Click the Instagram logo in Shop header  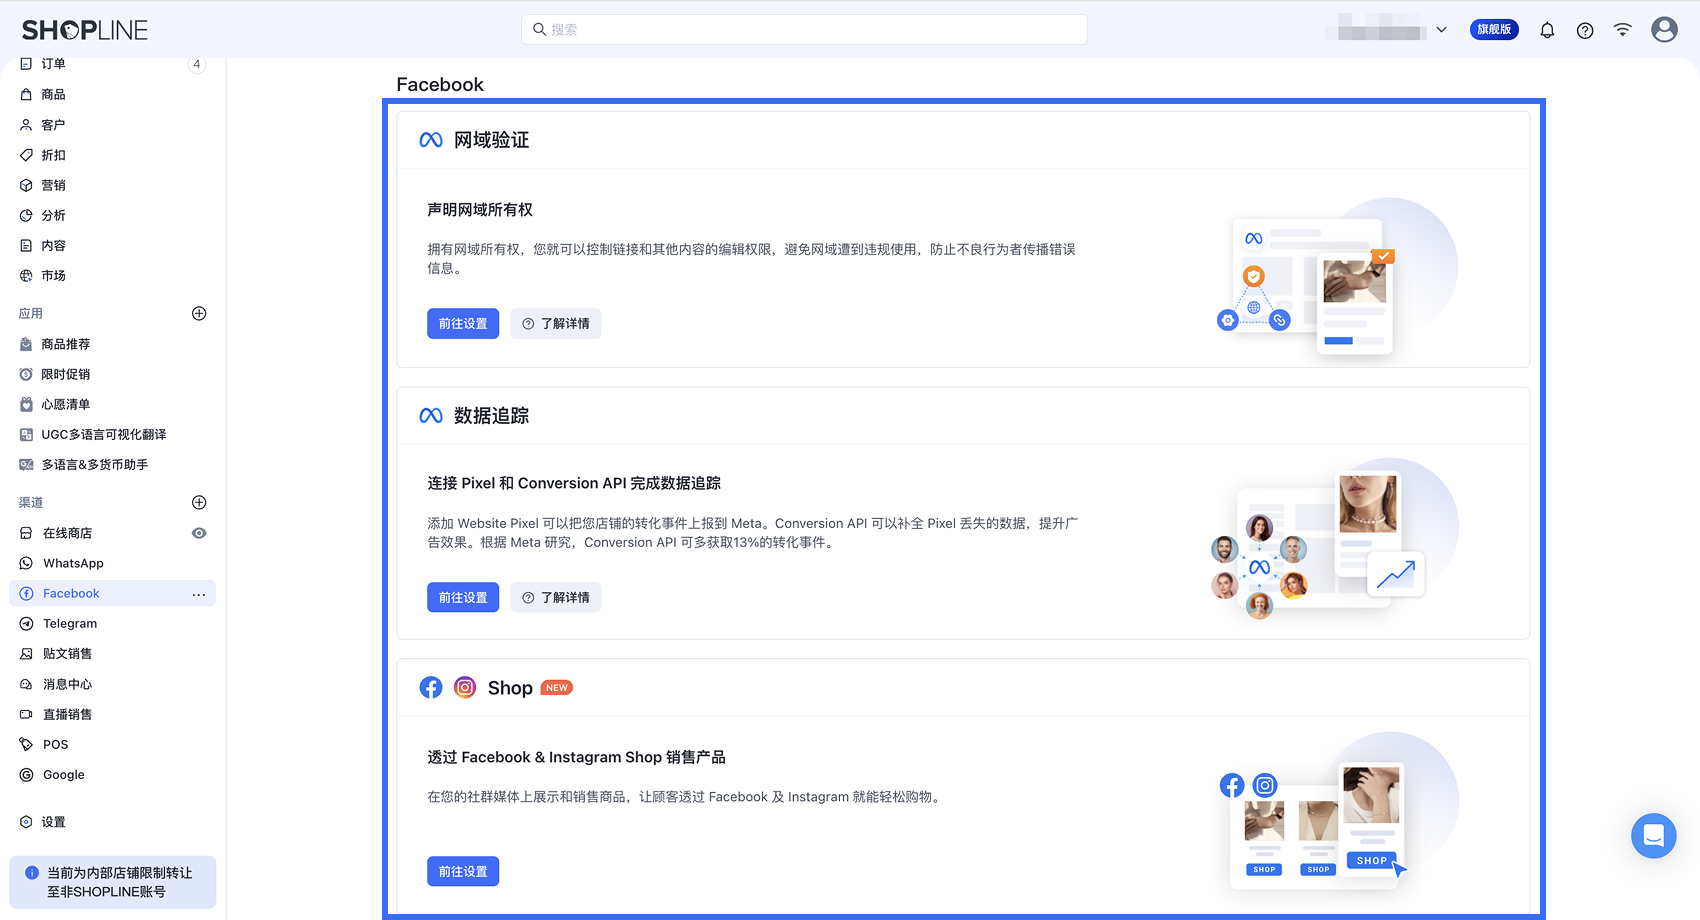click(x=465, y=688)
